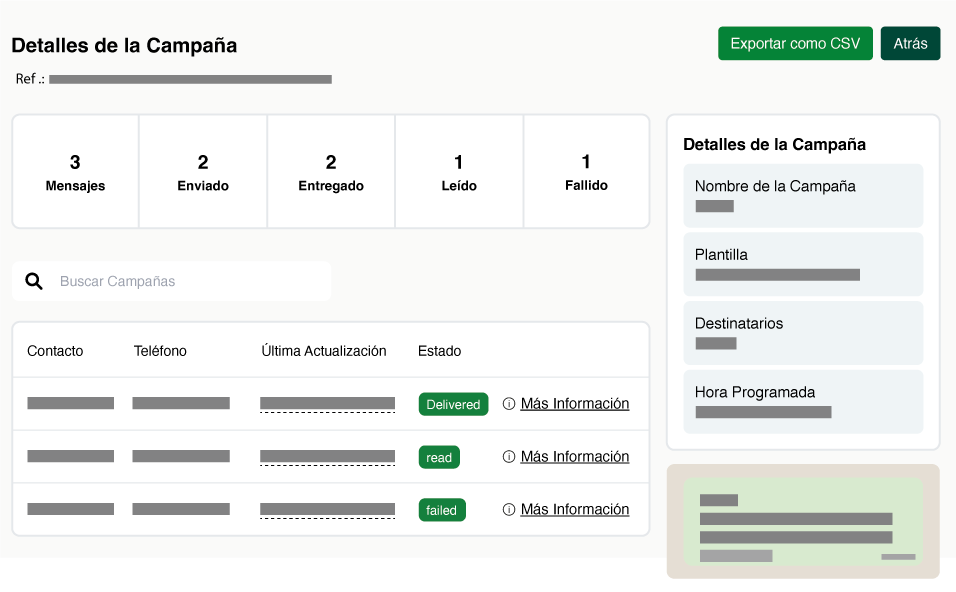Image resolution: width=956 pixels, height=592 pixels.
Task: Open Más Información for the read row
Action: click(x=574, y=457)
